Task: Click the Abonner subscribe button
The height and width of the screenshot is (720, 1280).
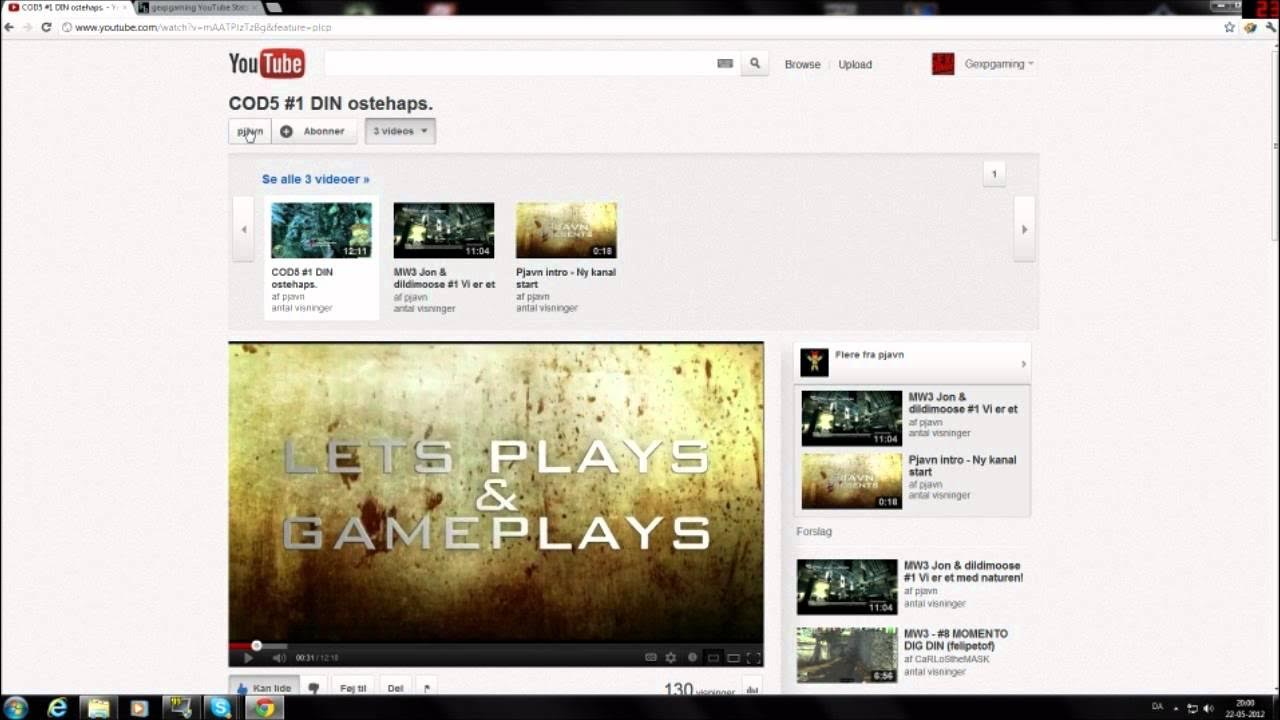Action: point(313,131)
